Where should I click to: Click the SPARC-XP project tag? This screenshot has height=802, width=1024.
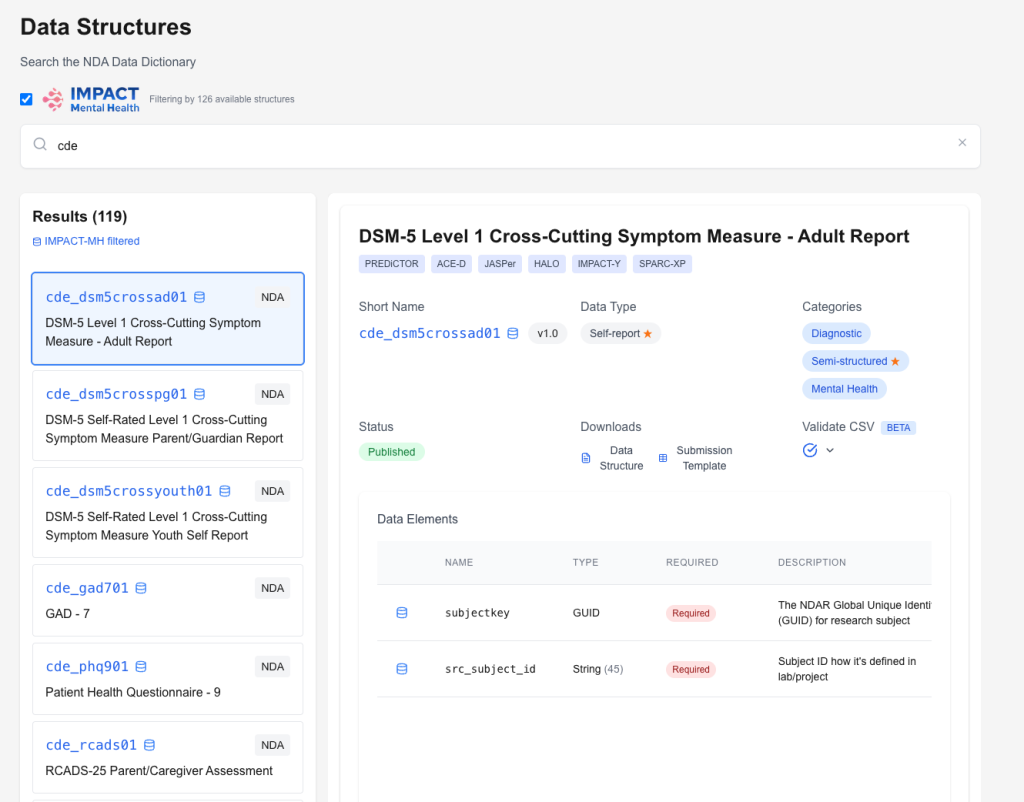pos(661,264)
